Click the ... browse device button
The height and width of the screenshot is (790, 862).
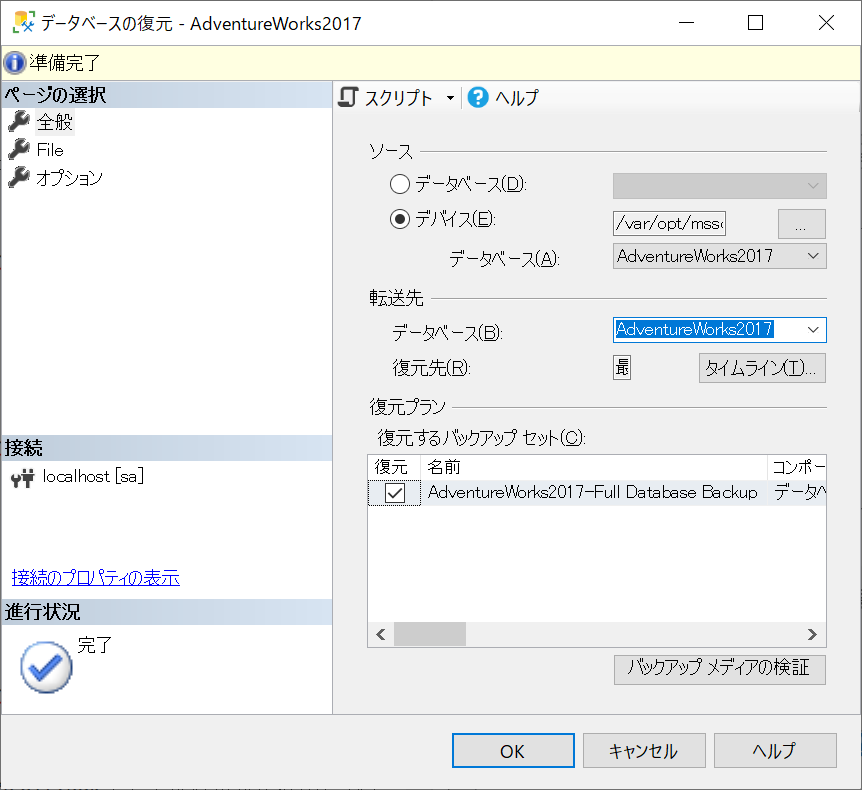coord(802,224)
